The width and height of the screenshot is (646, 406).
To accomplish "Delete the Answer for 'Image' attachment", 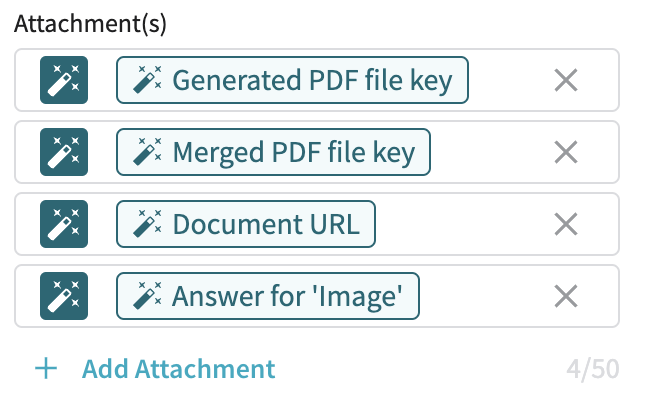I will pos(566,296).
